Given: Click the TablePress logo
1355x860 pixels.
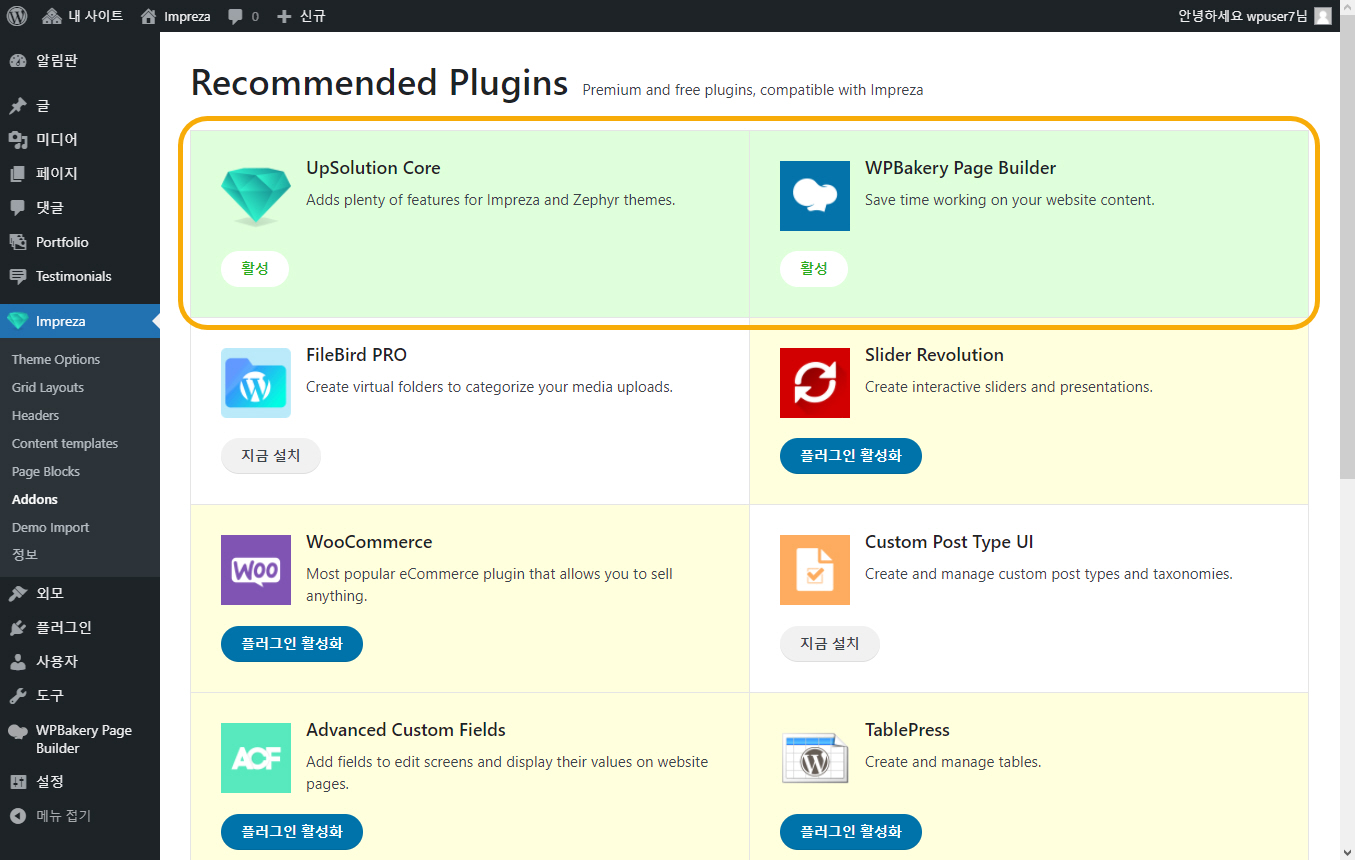Looking at the screenshot, I should click(815, 758).
